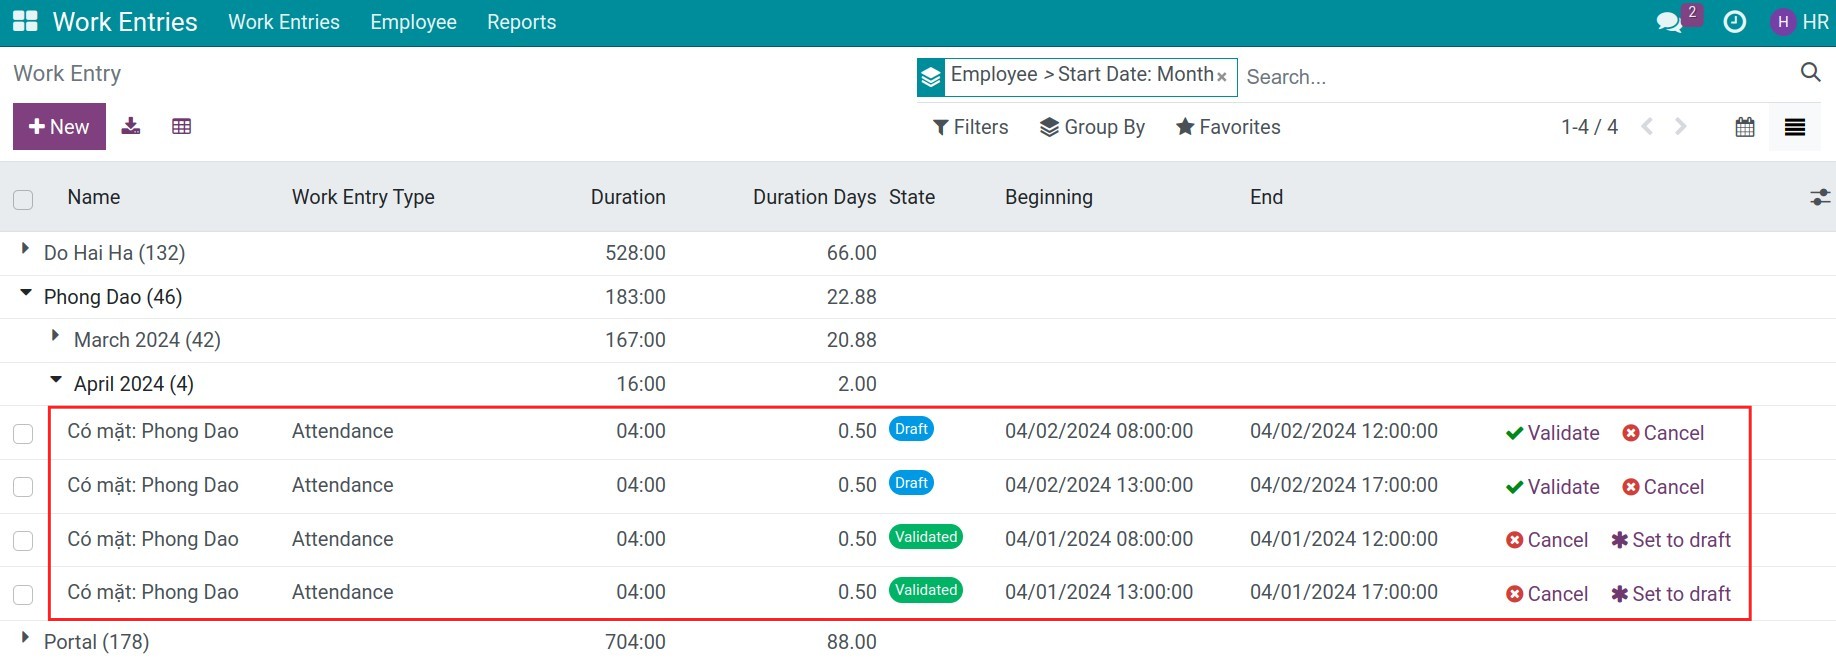Open the apps grid home menu icon
1836x663 pixels.
25,21
